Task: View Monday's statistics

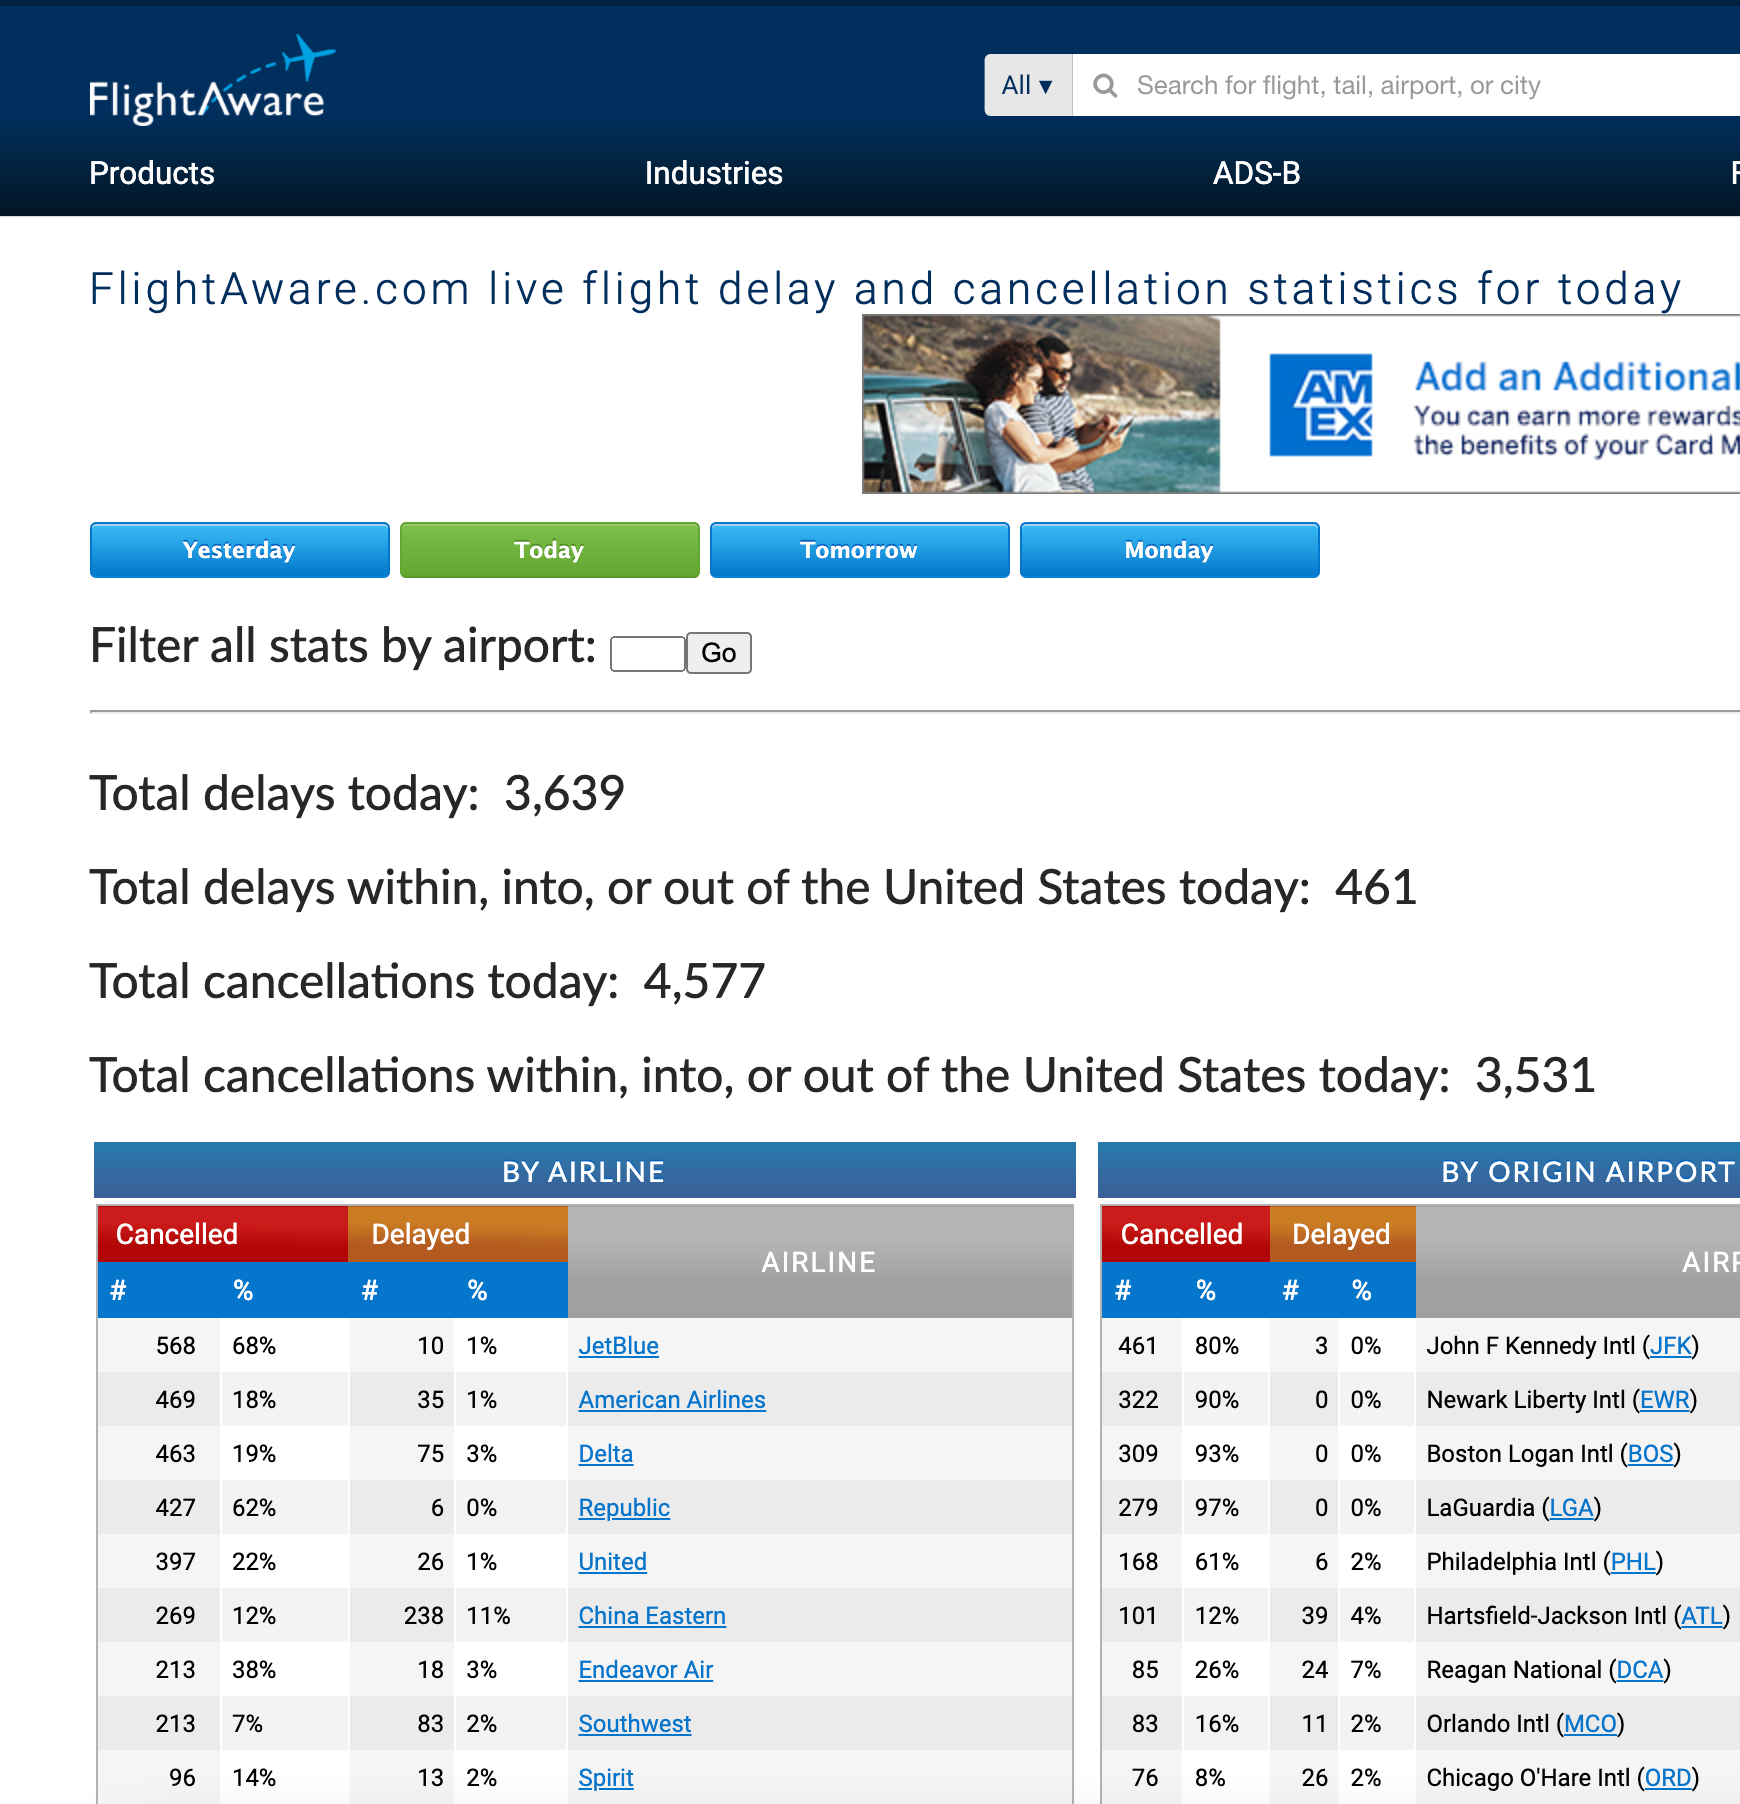Action: click(x=1169, y=550)
